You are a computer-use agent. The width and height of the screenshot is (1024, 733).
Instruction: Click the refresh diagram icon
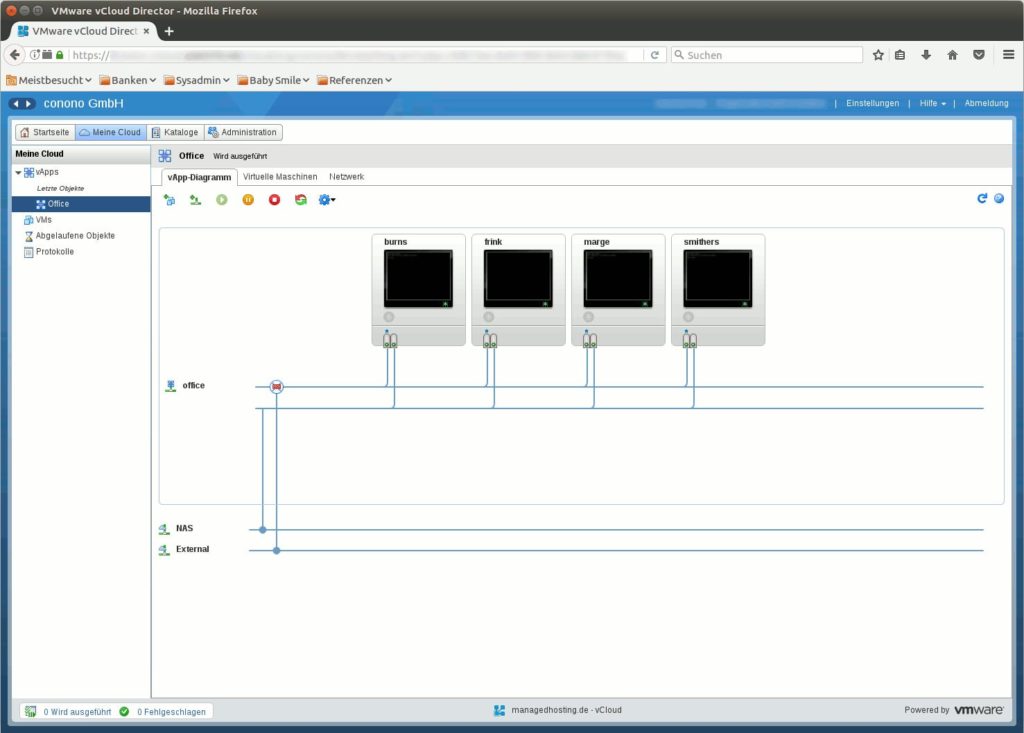(982, 199)
